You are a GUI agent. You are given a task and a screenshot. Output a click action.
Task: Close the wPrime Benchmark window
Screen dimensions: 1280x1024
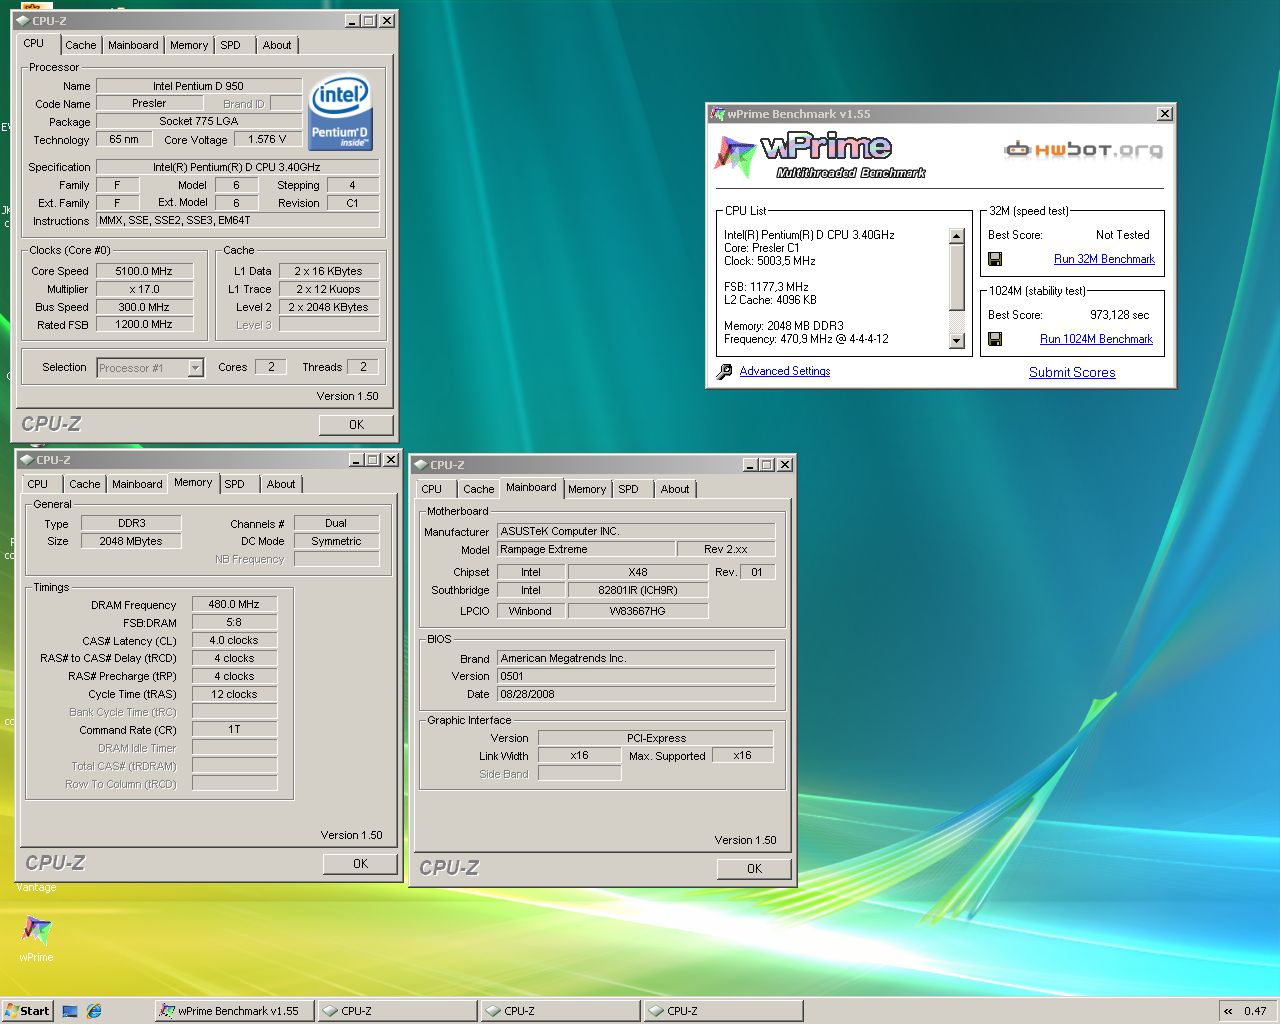click(x=1164, y=114)
